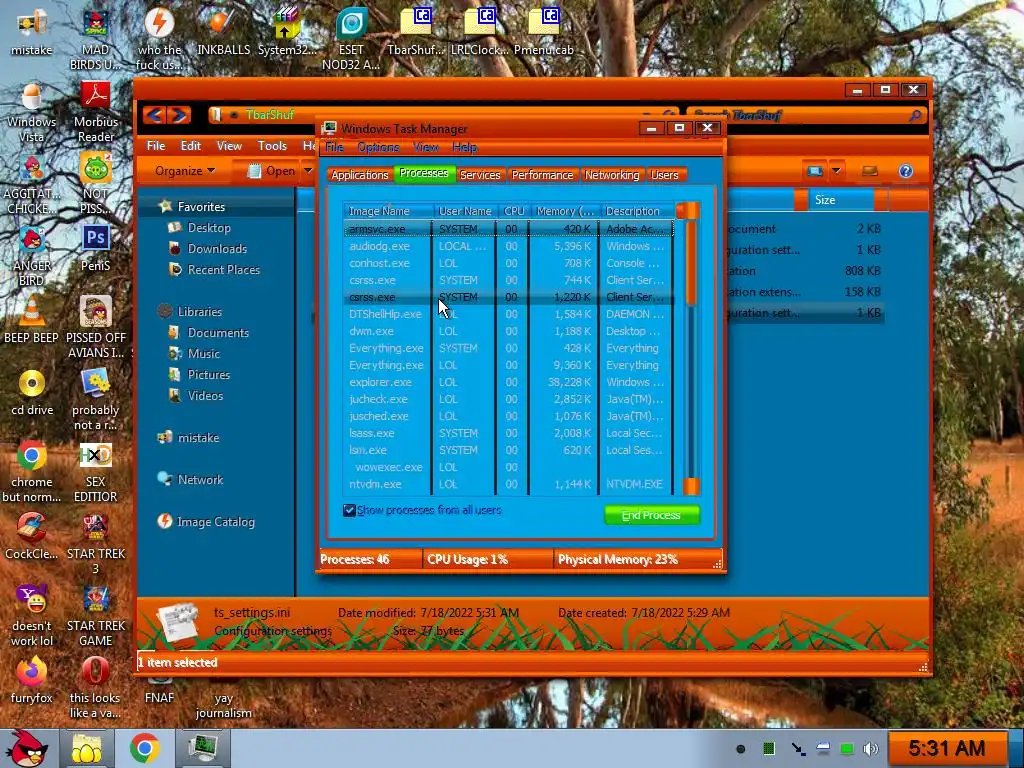
Task: Click the Open button in Explorer toolbar
Action: (272, 170)
